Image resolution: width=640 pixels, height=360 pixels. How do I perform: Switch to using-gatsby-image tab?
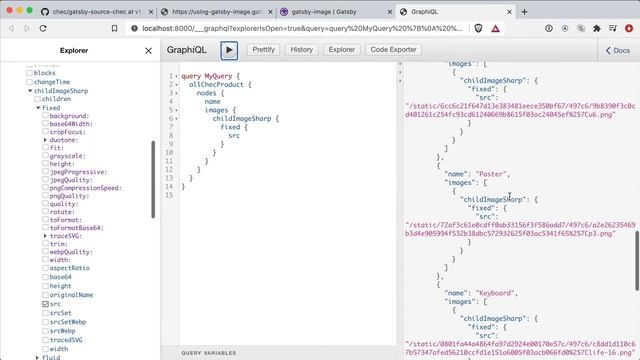[217, 12]
